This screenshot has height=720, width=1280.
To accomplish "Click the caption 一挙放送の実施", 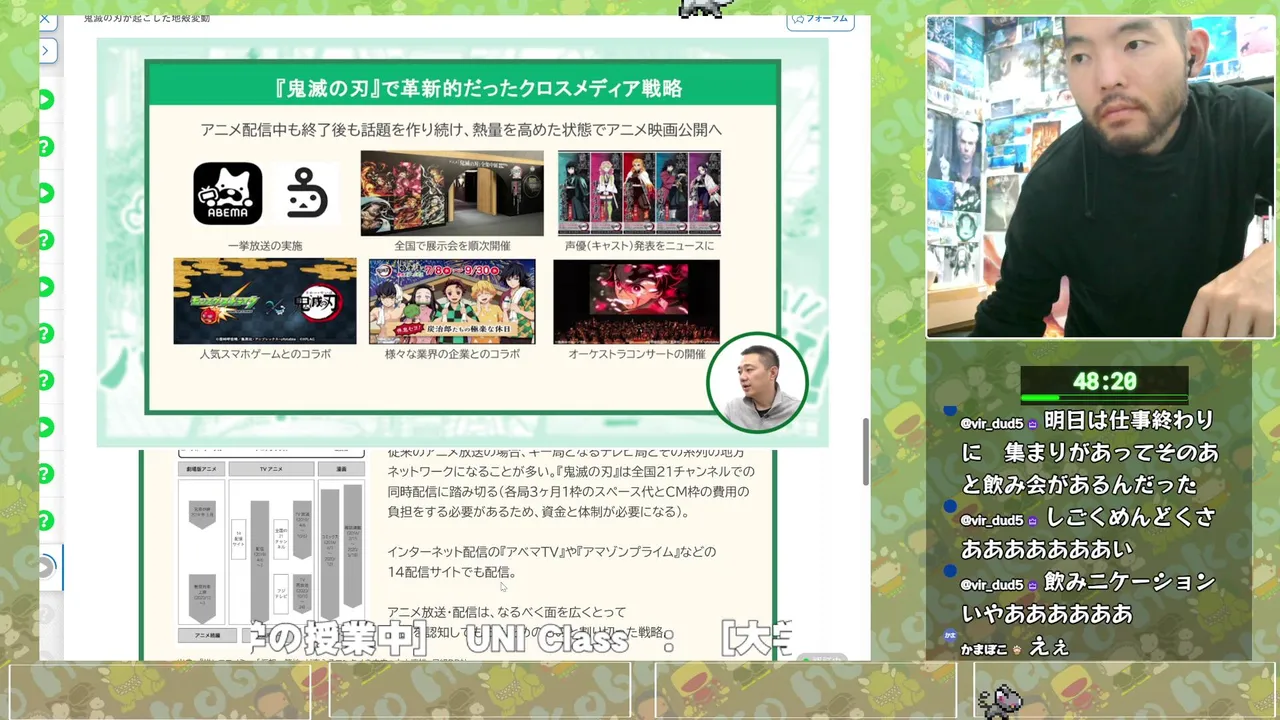I will click(265, 246).
